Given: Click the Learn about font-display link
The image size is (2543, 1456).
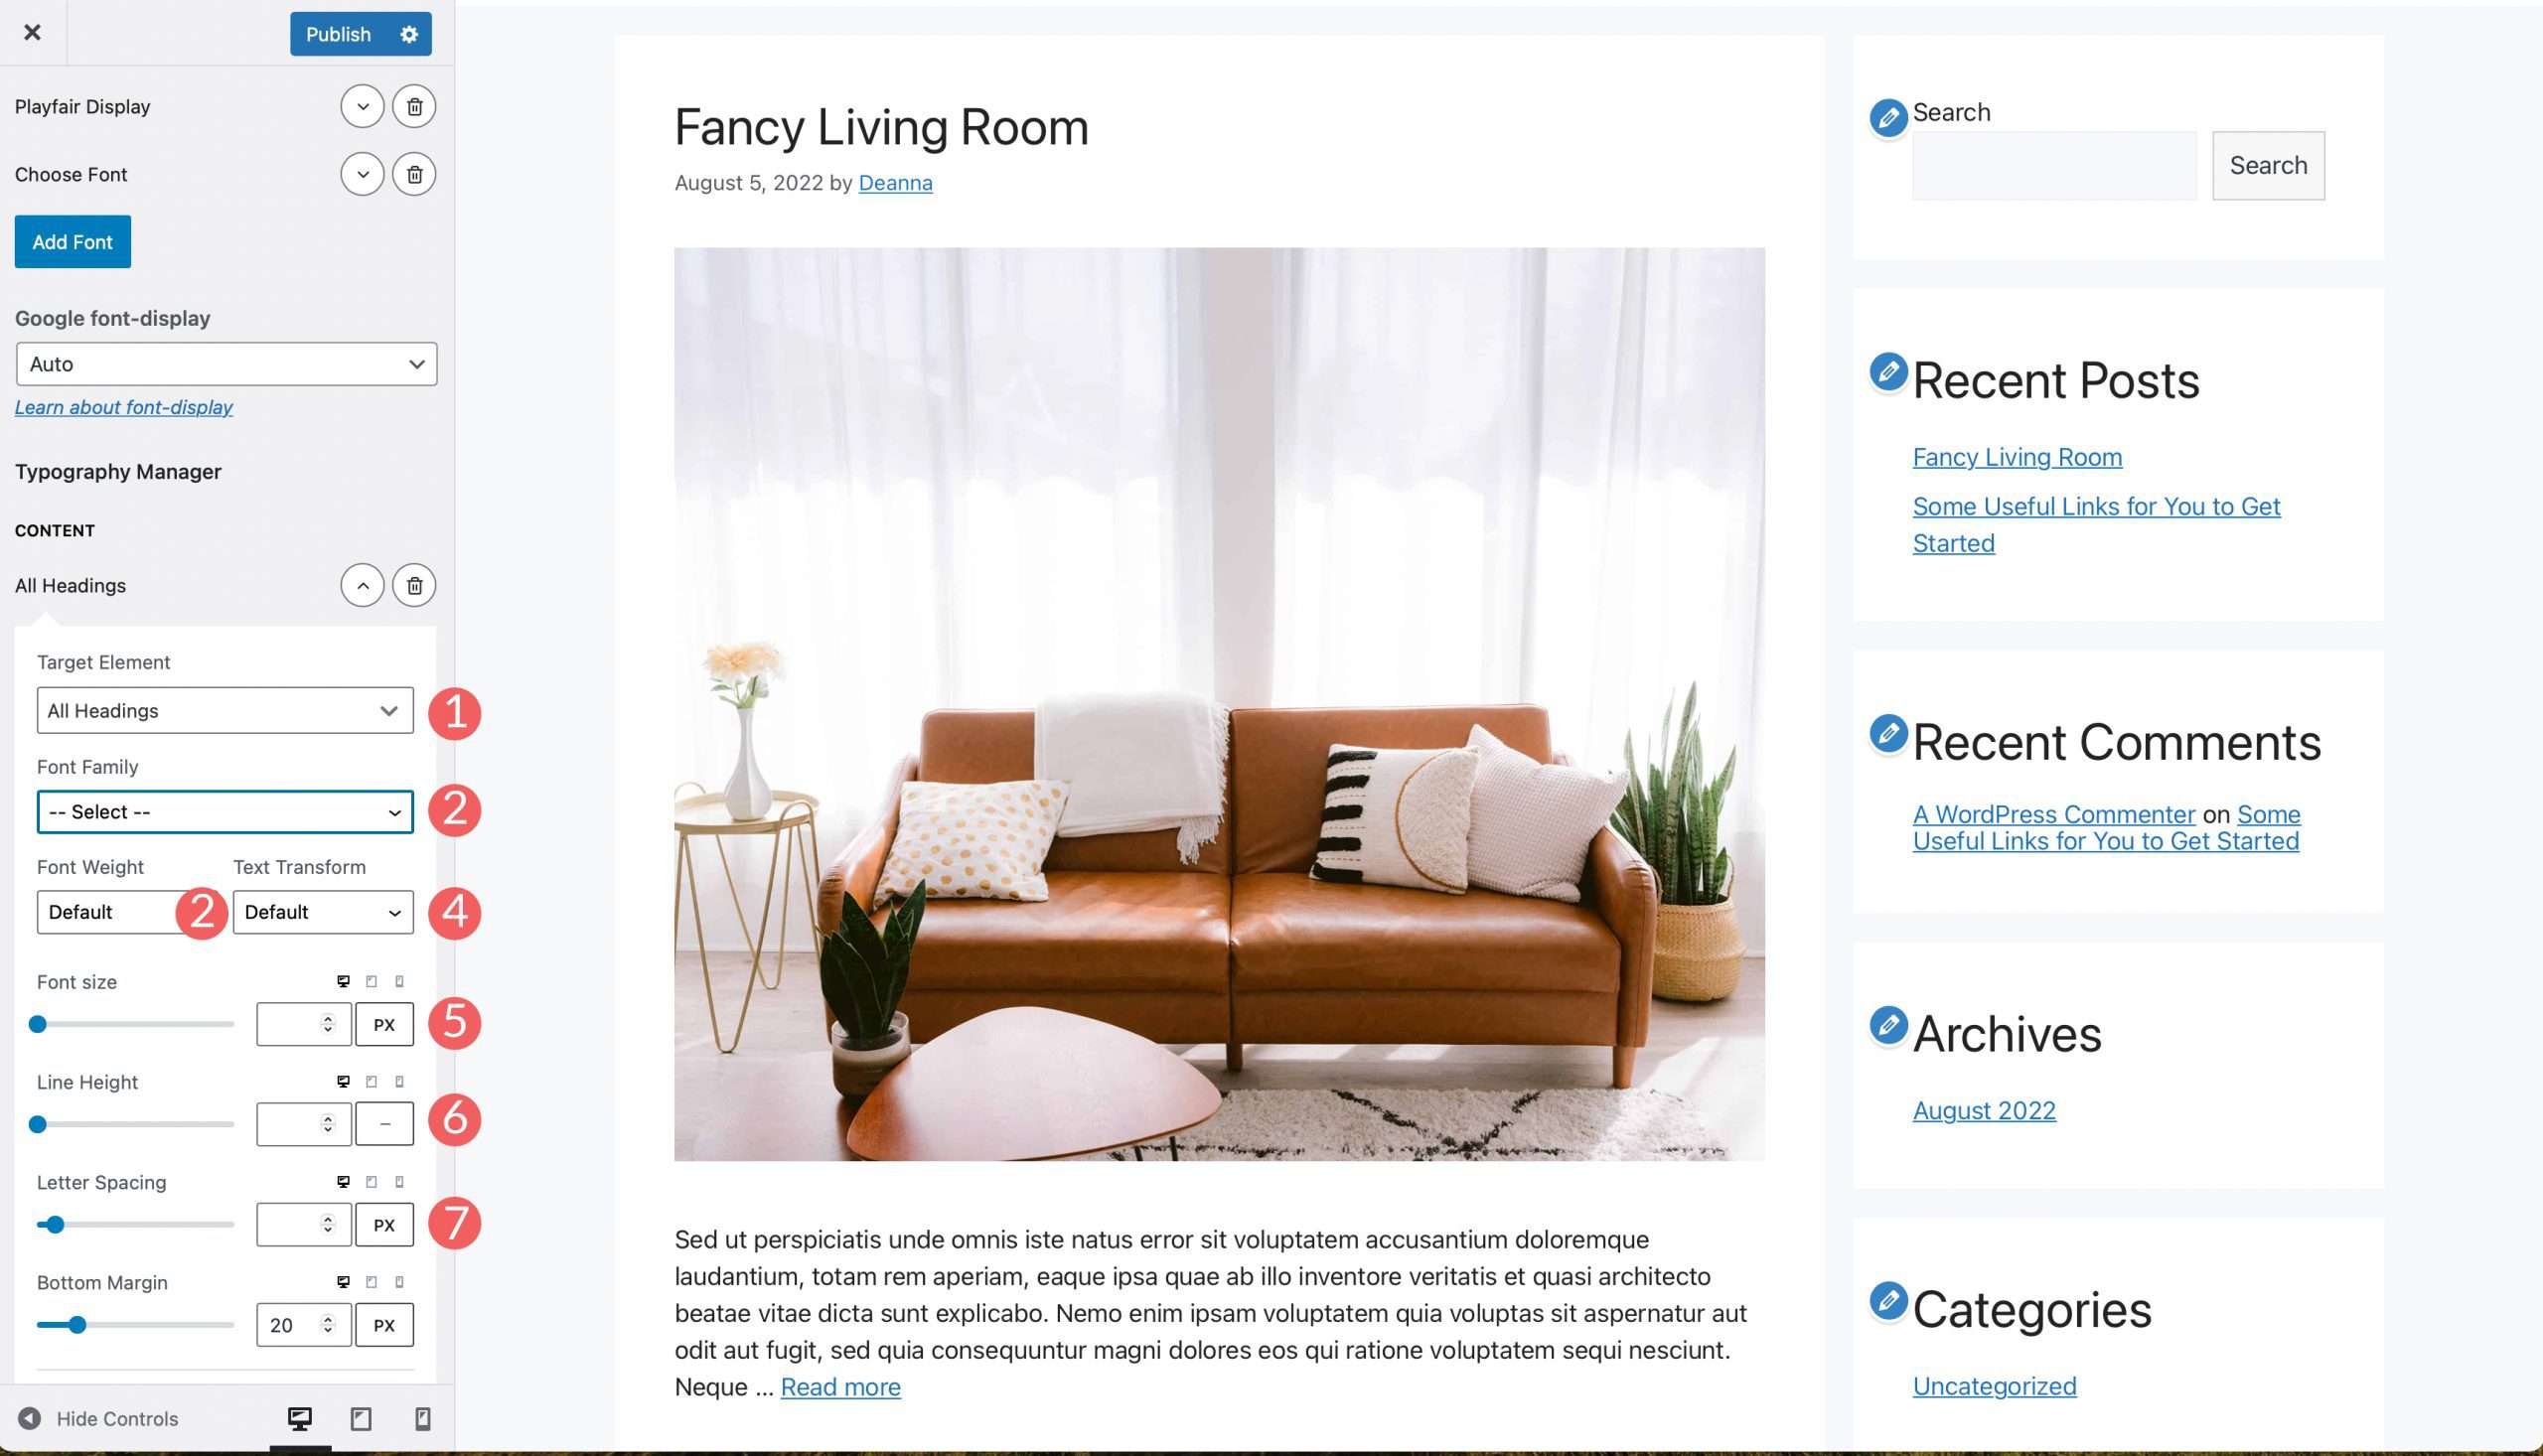Looking at the screenshot, I should (x=122, y=407).
